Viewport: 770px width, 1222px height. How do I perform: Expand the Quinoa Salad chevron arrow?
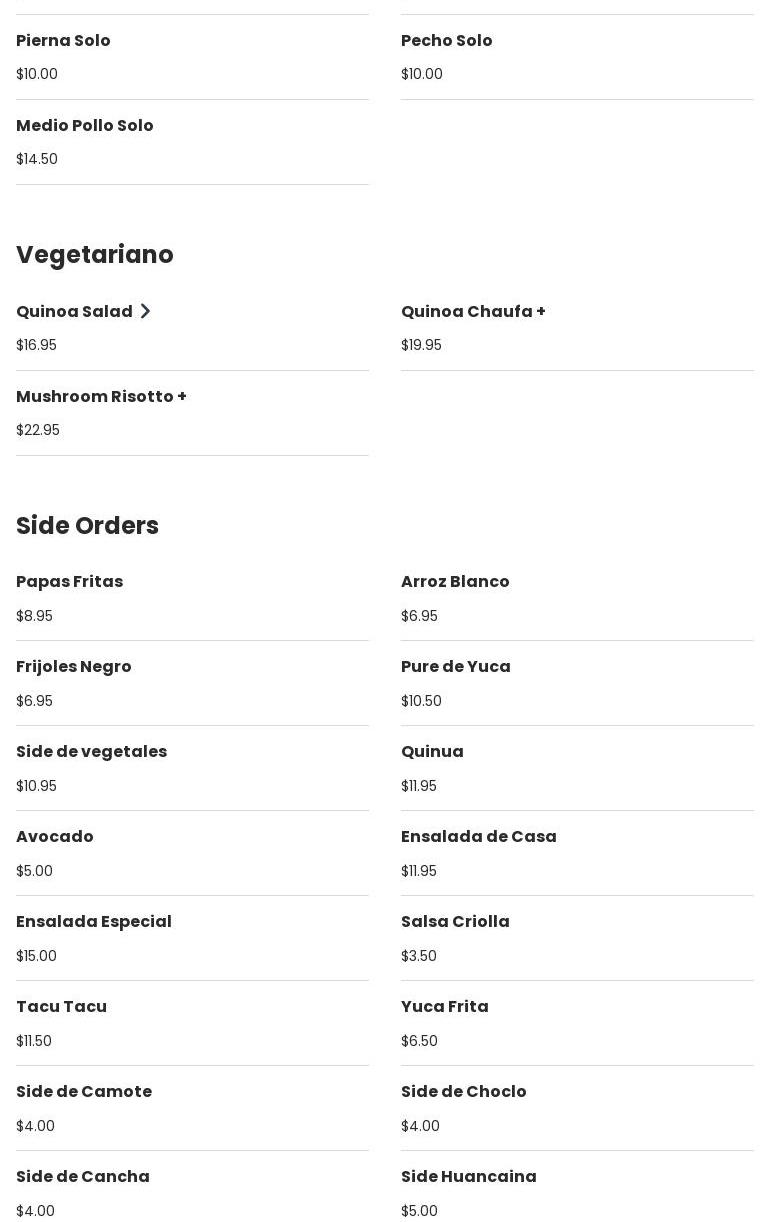point(145,312)
